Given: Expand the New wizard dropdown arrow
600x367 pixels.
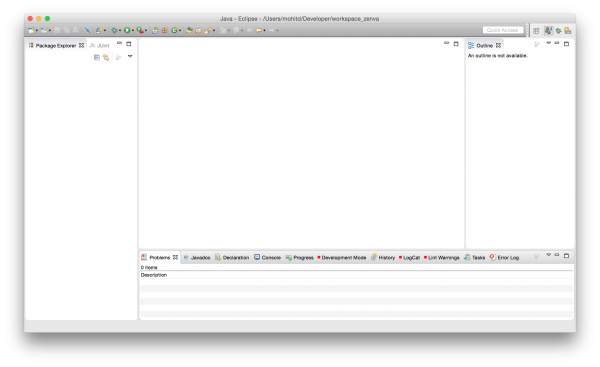Looking at the screenshot, I should [x=37, y=31].
